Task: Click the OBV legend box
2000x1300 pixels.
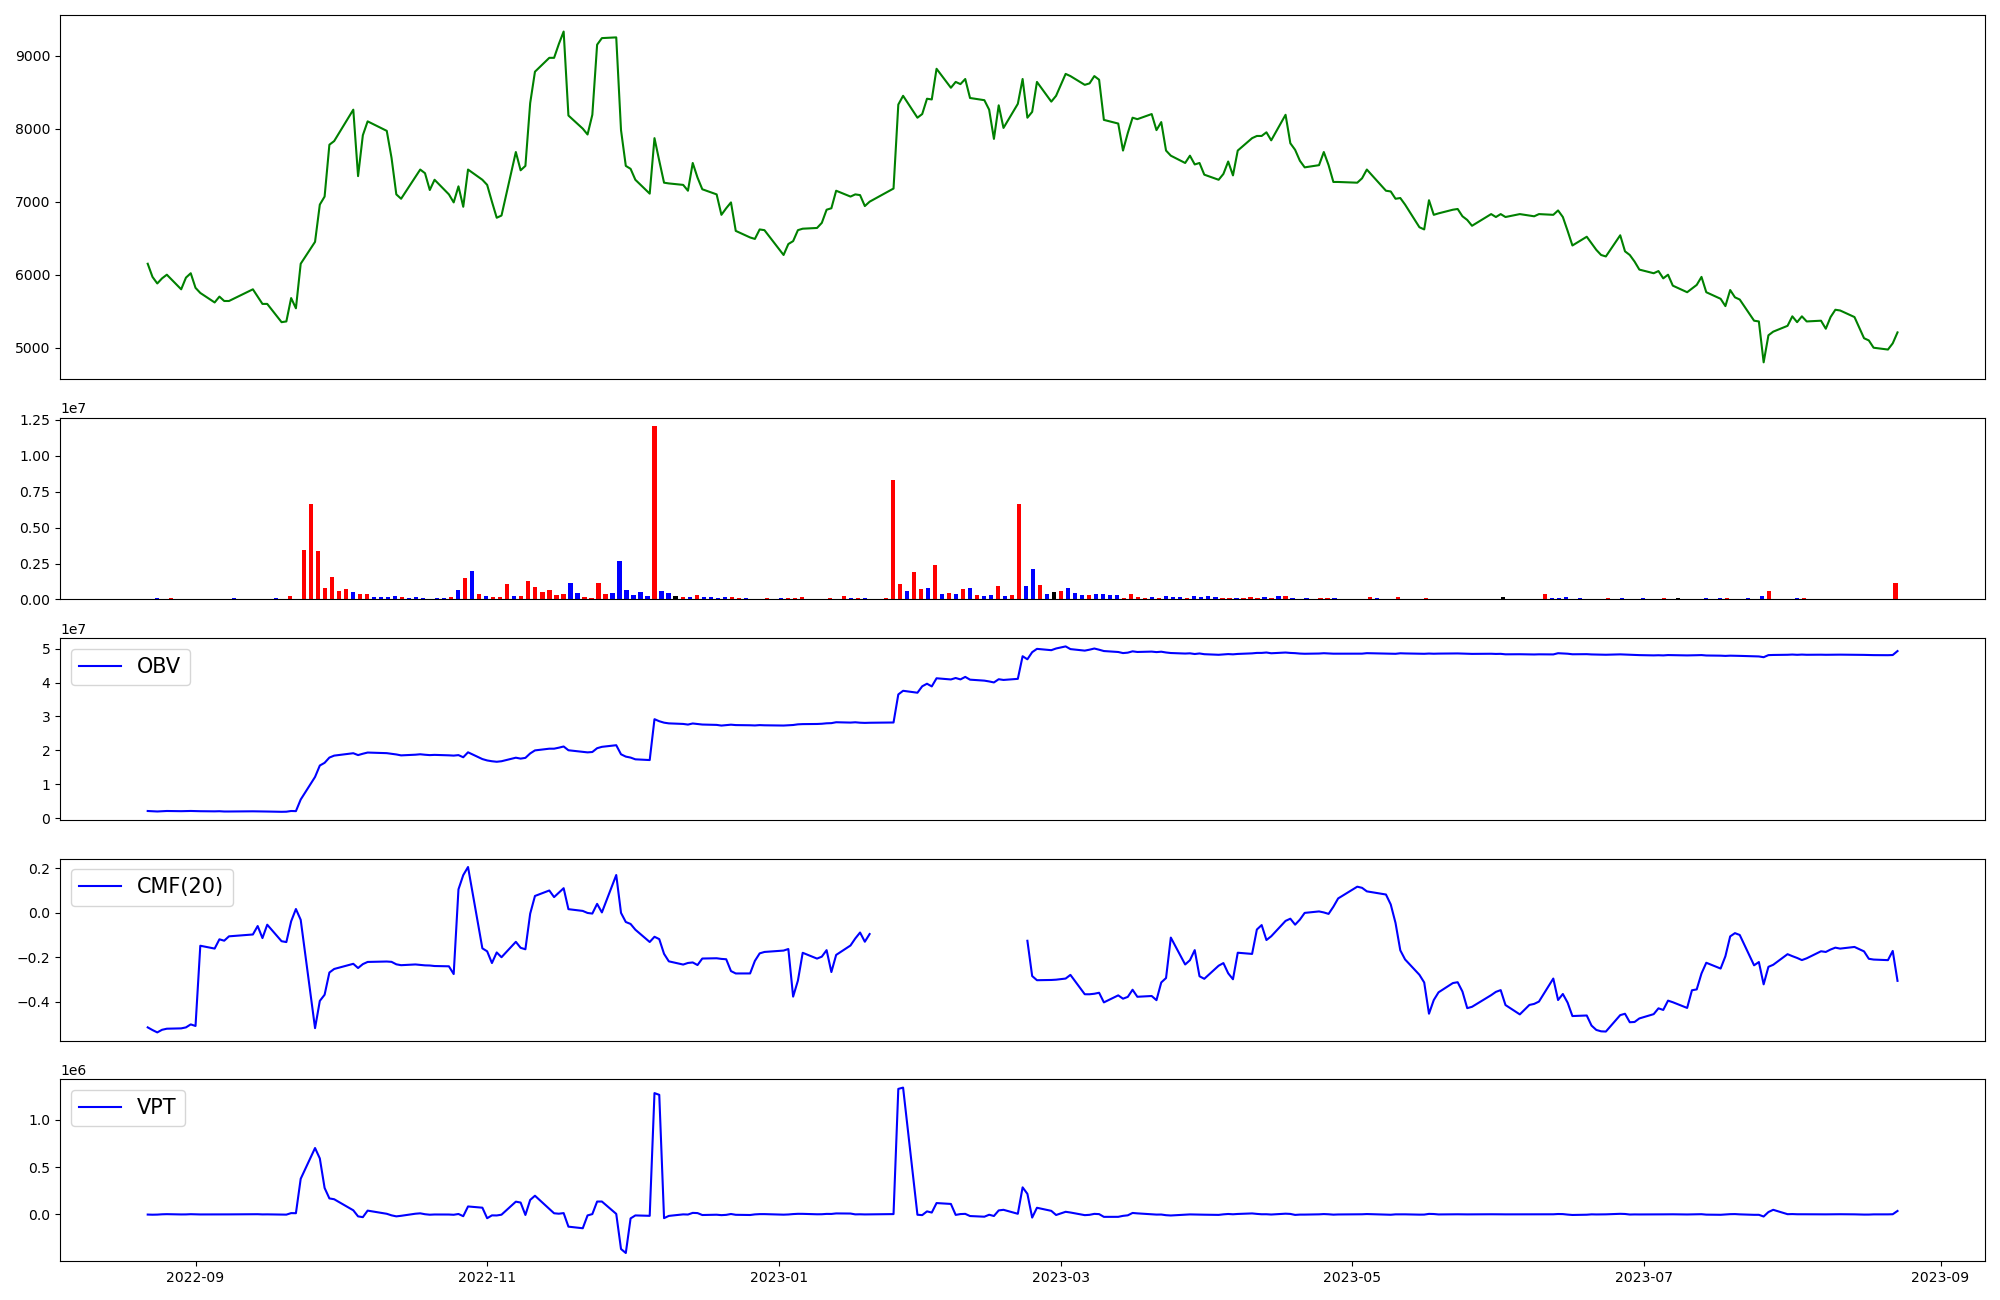Action: pos(130,667)
